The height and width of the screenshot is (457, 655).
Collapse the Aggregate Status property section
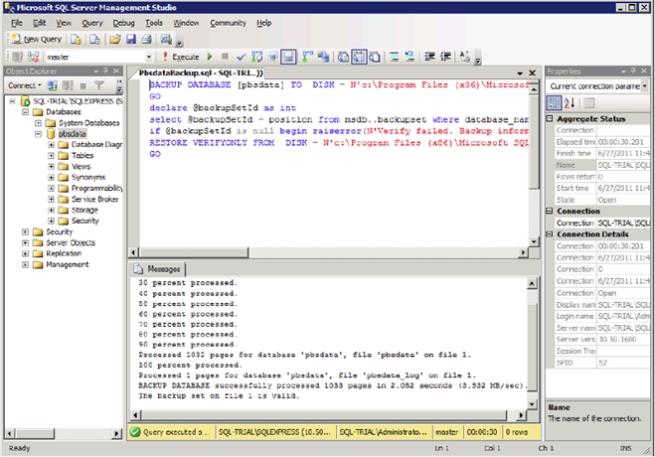(x=551, y=119)
